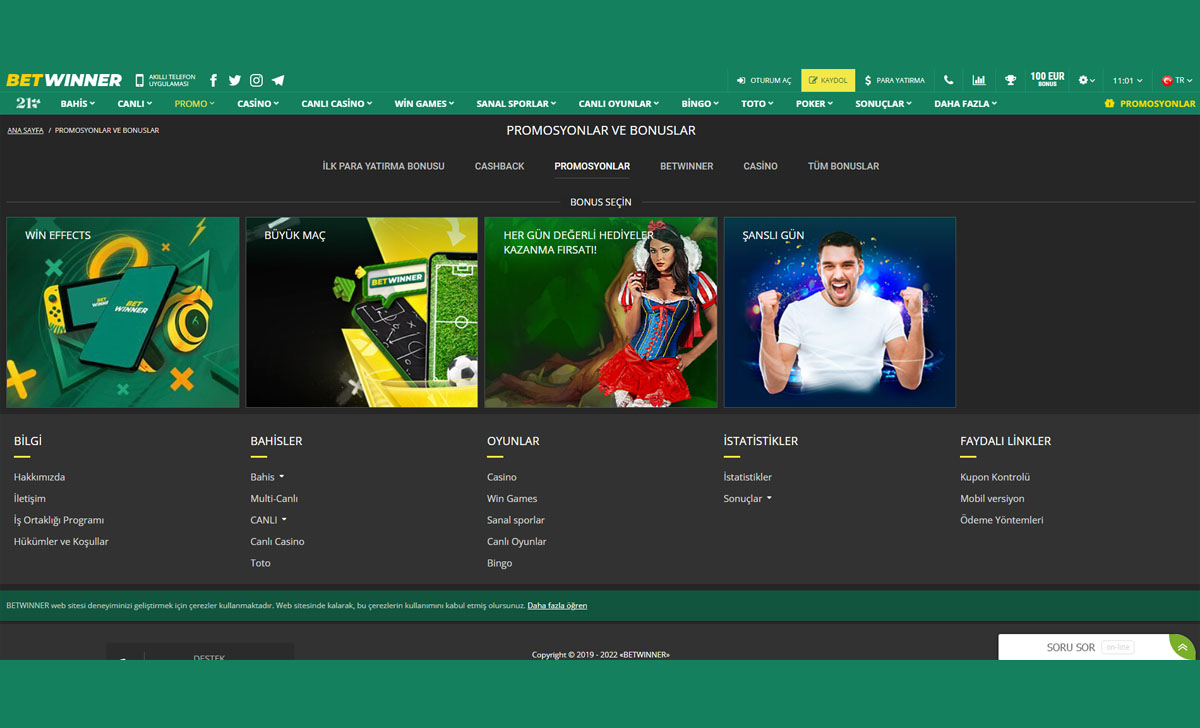The image size is (1200, 728).
Task: Switch to the CASHBACK tab
Action: coord(499,166)
